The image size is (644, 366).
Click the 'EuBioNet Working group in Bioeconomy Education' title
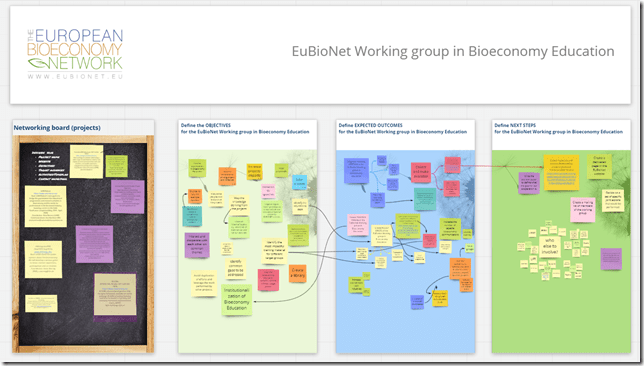tap(453, 51)
